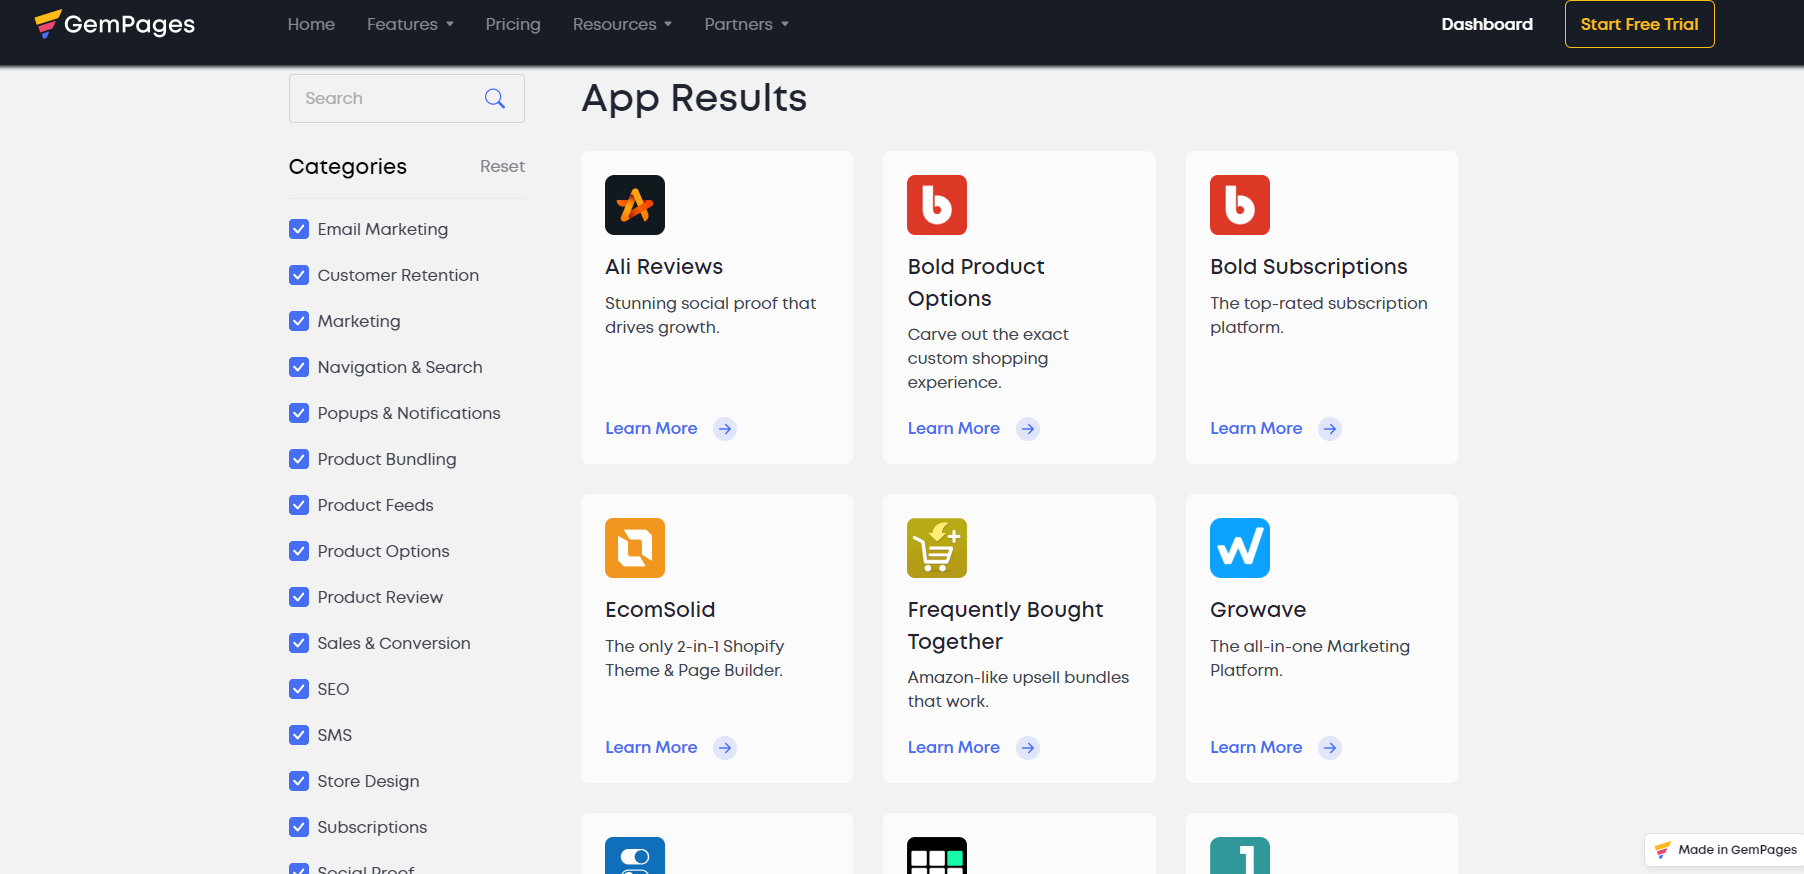Open the Bold Subscriptions app icon

coord(1240,205)
